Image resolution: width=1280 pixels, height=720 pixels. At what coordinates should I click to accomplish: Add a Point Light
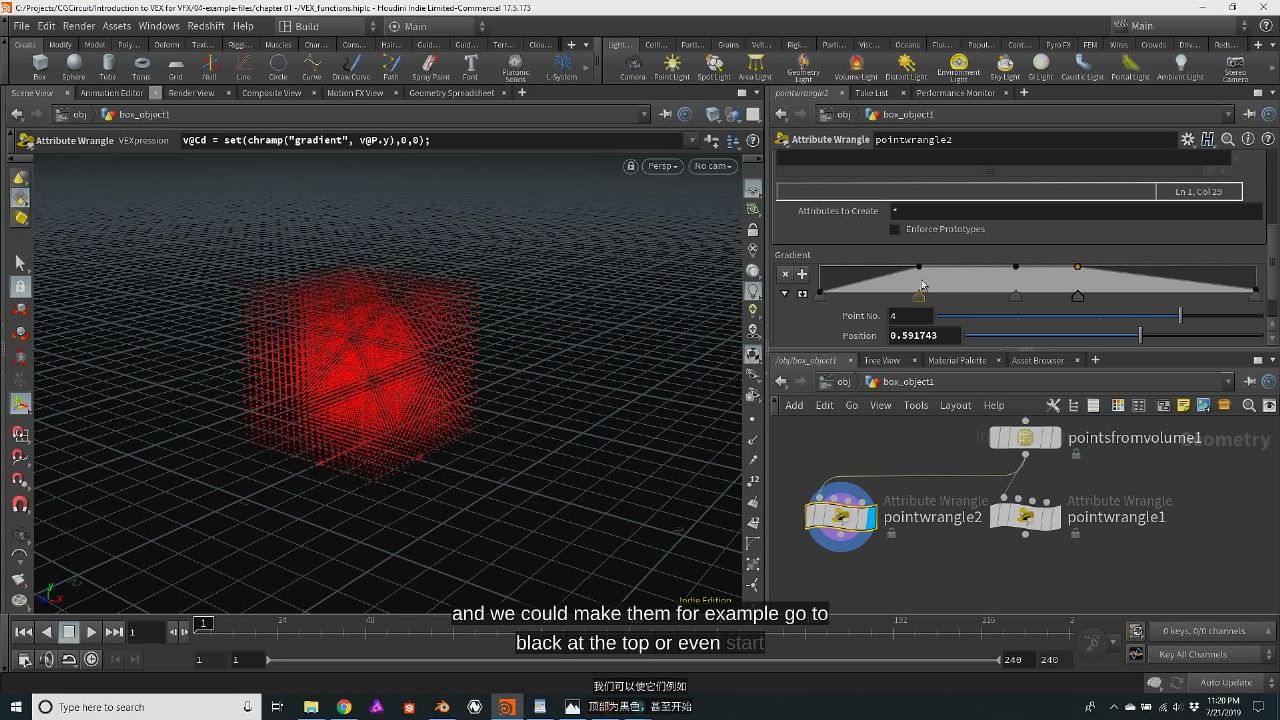pos(672,66)
